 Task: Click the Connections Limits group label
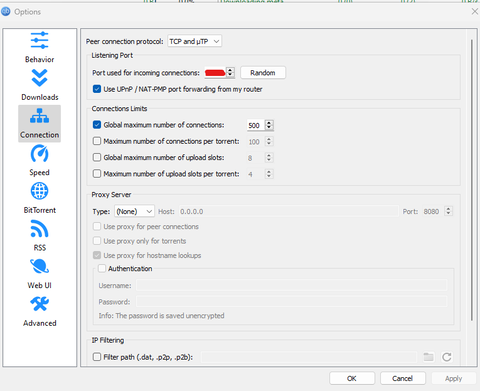[x=119, y=109]
